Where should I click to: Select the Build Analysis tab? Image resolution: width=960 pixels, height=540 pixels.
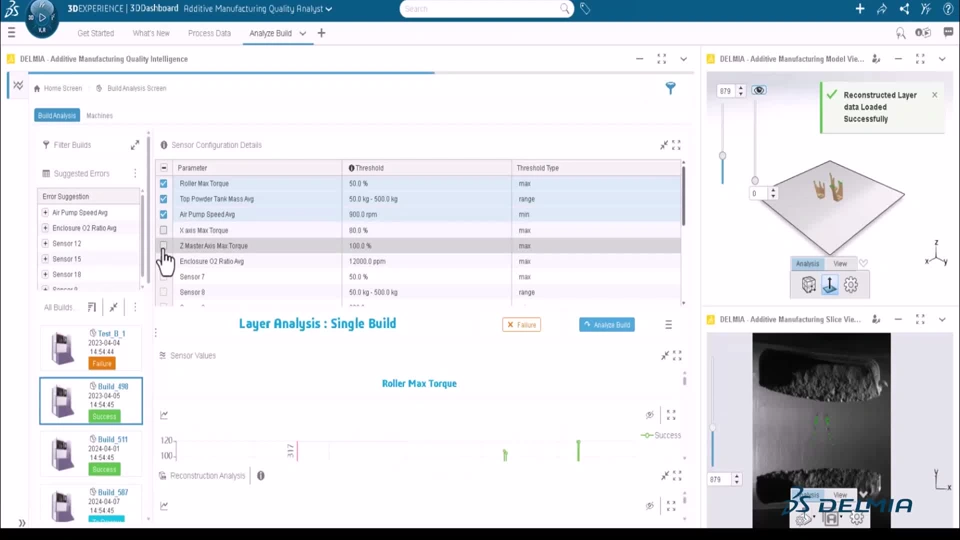57,115
